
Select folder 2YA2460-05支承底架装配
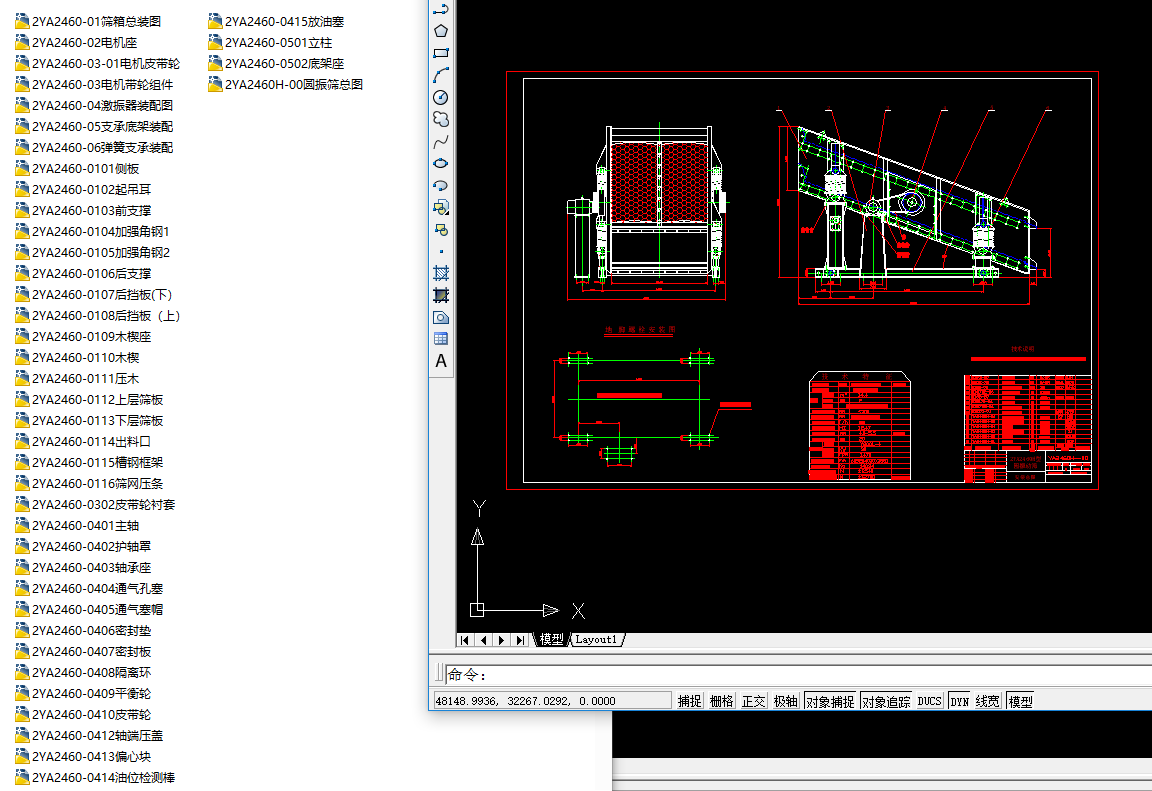pos(94,127)
